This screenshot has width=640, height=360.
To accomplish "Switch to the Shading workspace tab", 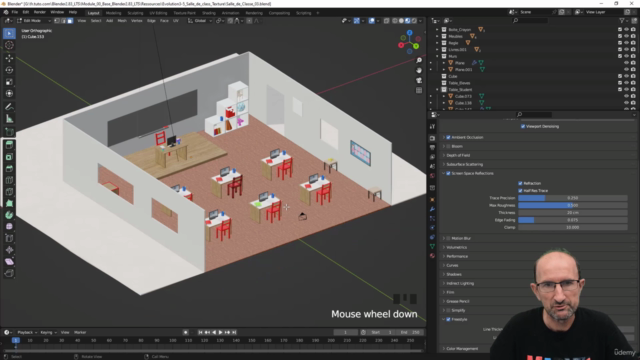I will pos(209,13).
